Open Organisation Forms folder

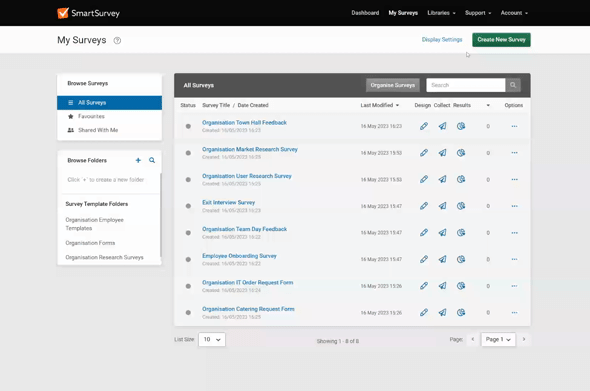[90, 243]
